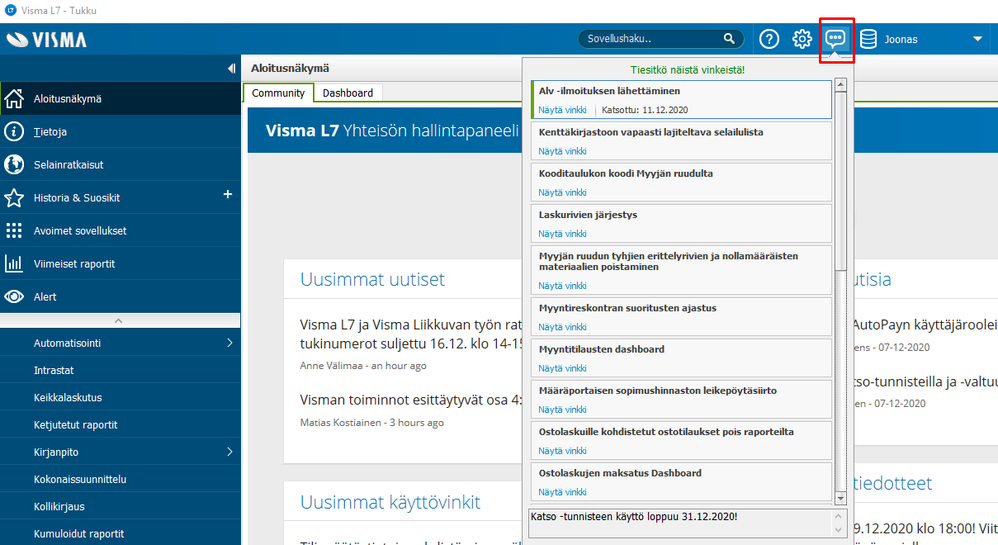Click Näytä vinkki under Myyntireskontran suoritusten ajastus

[562, 327]
